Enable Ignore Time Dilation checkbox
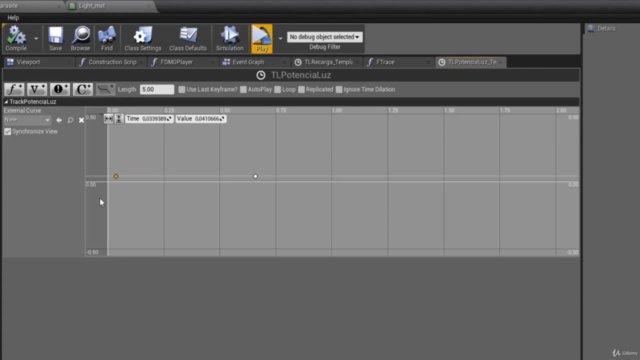640x360 pixels. (x=339, y=89)
